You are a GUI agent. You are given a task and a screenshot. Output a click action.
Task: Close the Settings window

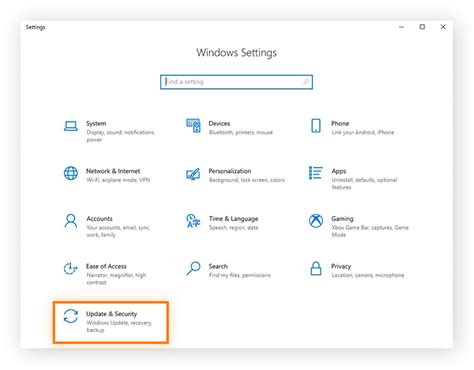(x=443, y=27)
